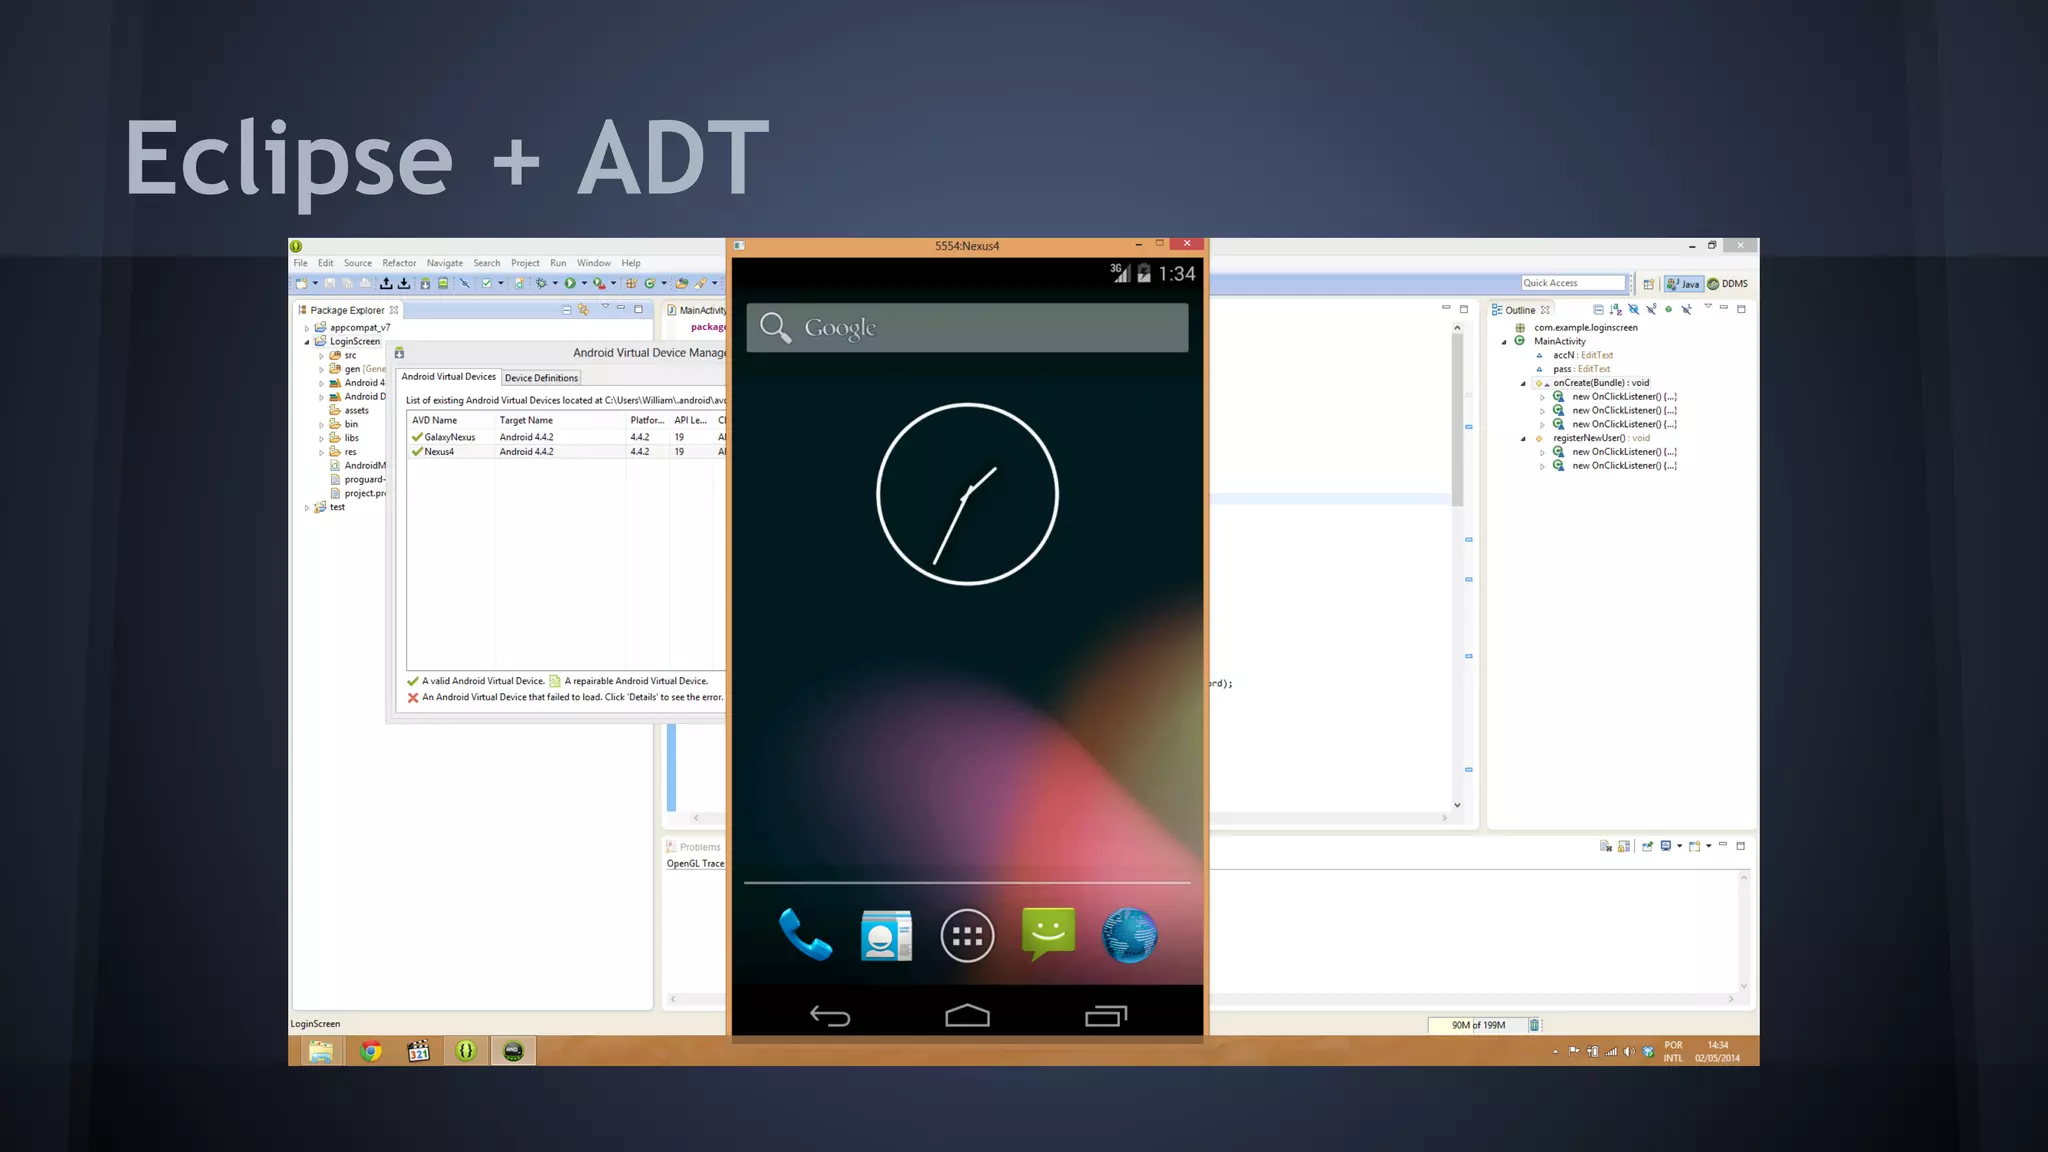
Task: Run garbage collector trash icon
Action: tap(1534, 1025)
